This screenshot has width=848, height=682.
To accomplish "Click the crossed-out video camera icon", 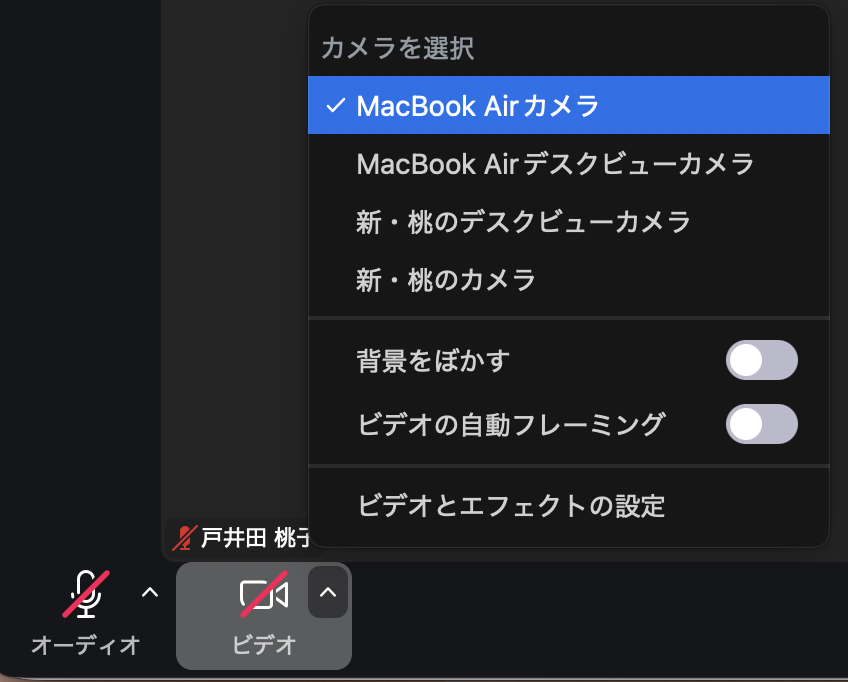I will click(264, 594).
